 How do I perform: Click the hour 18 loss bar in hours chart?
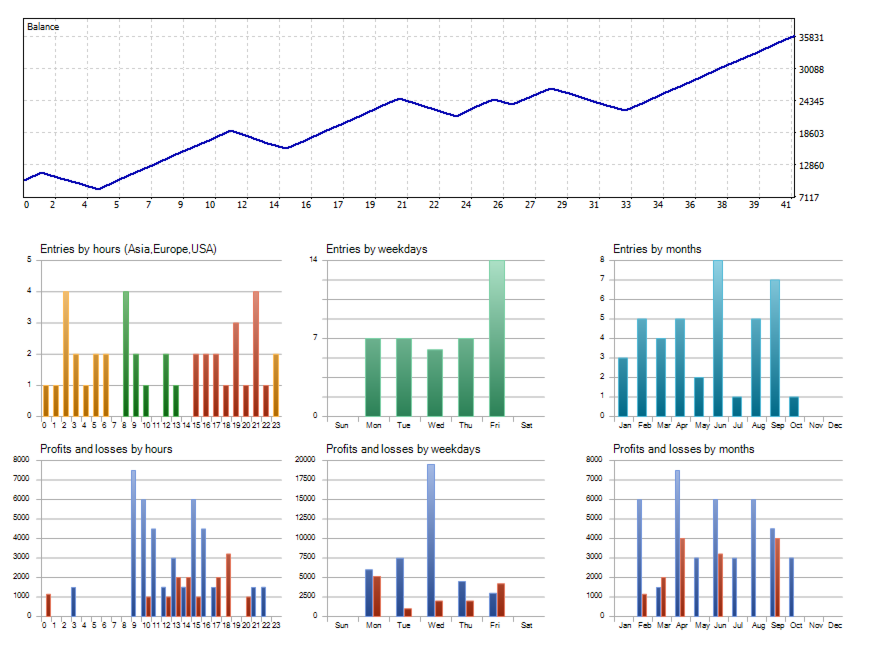click(x=228, y=585)
